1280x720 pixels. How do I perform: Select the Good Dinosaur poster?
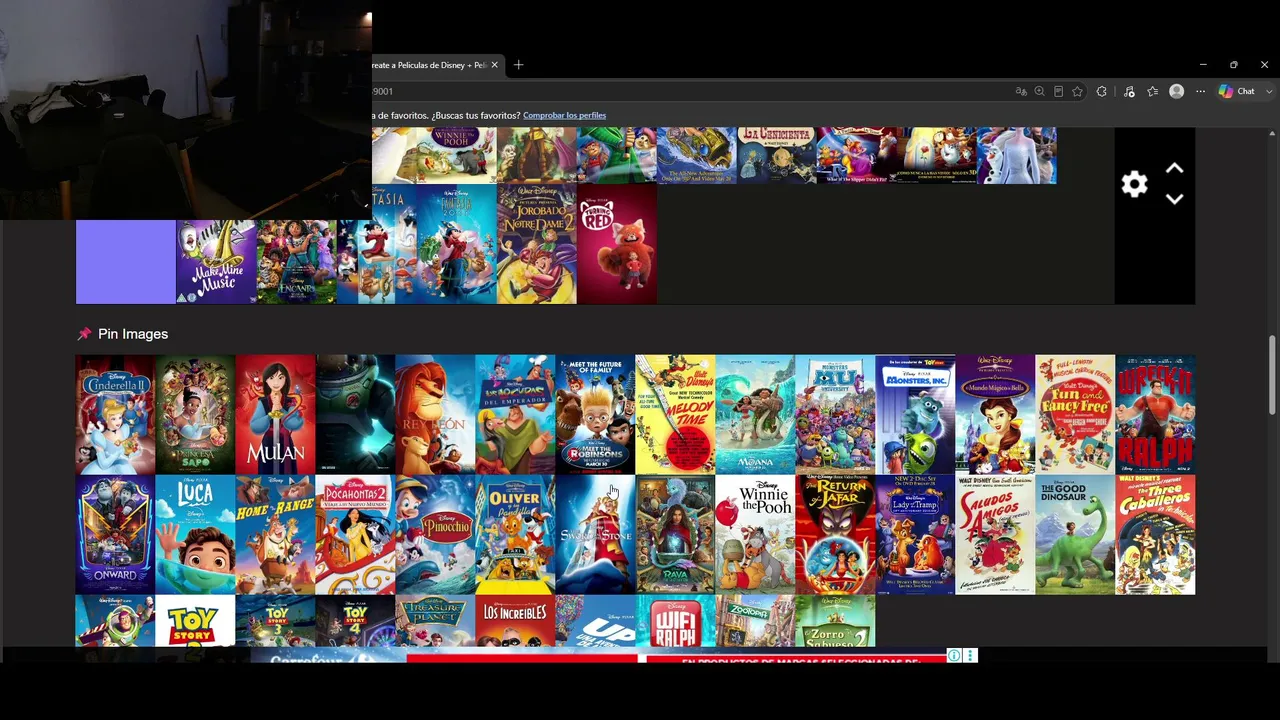(1075, 535)
